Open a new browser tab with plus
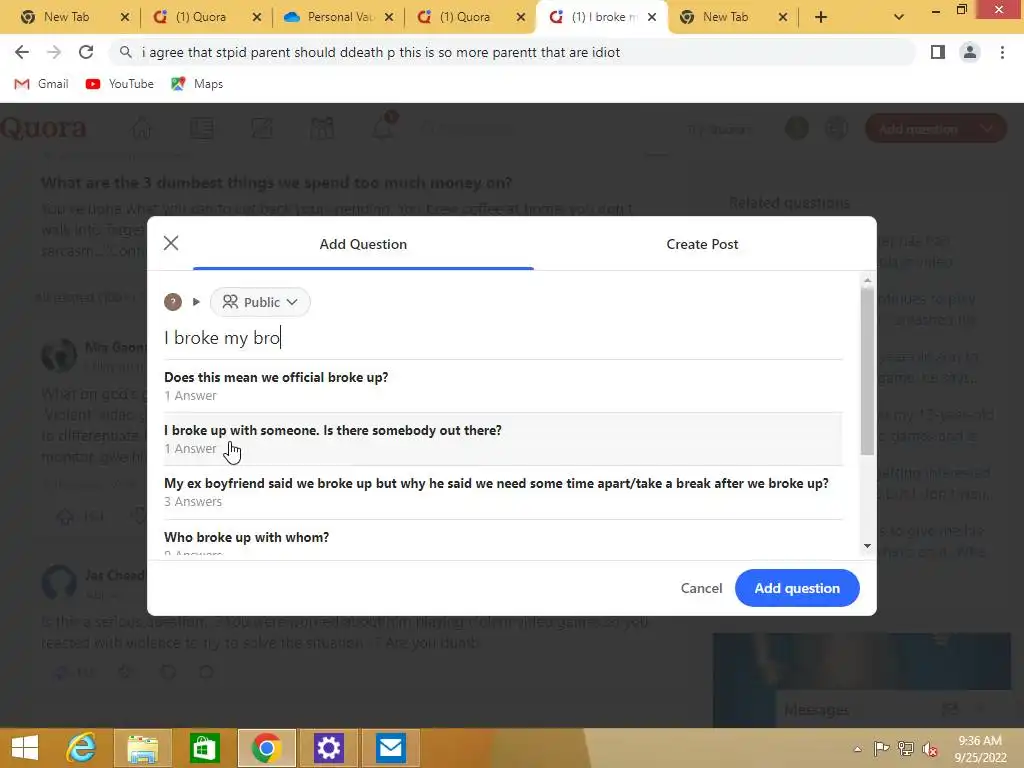 tap(821, 18)
